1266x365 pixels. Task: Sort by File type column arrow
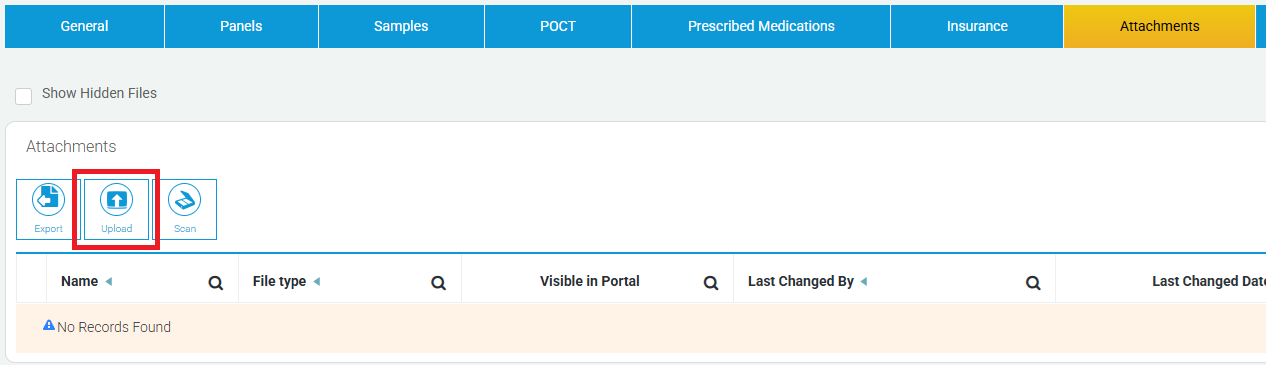[x=316, y=282]
